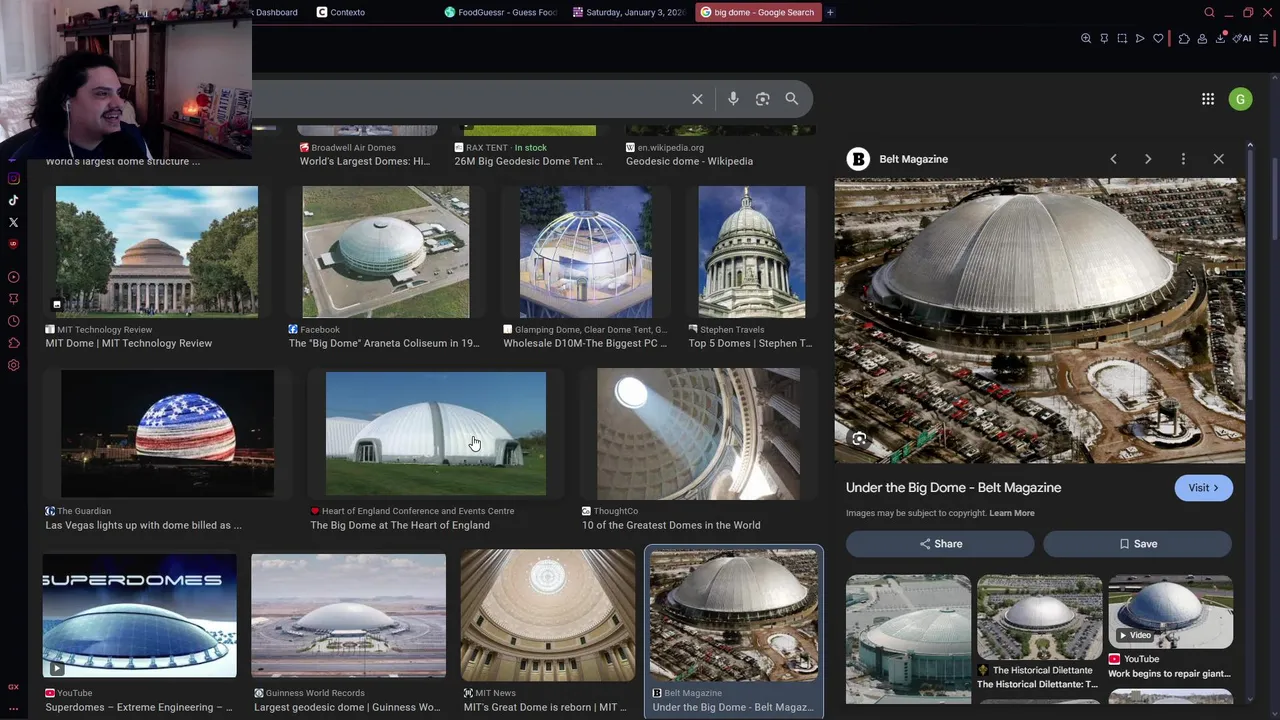Open World's Largest Domes Broadwell result
Viewport: 1280px width, 720px height.
365,161
